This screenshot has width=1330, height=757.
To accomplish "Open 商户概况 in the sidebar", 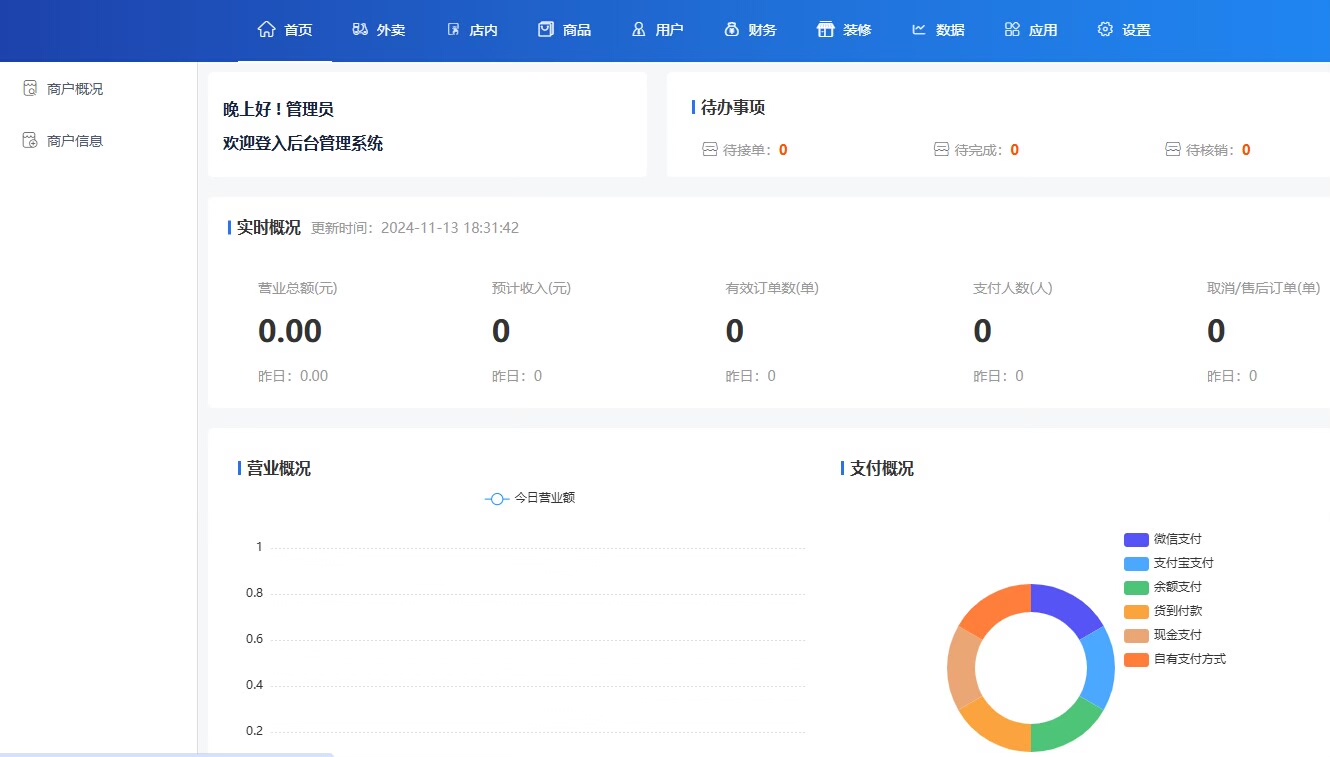I will pos(74,89).
